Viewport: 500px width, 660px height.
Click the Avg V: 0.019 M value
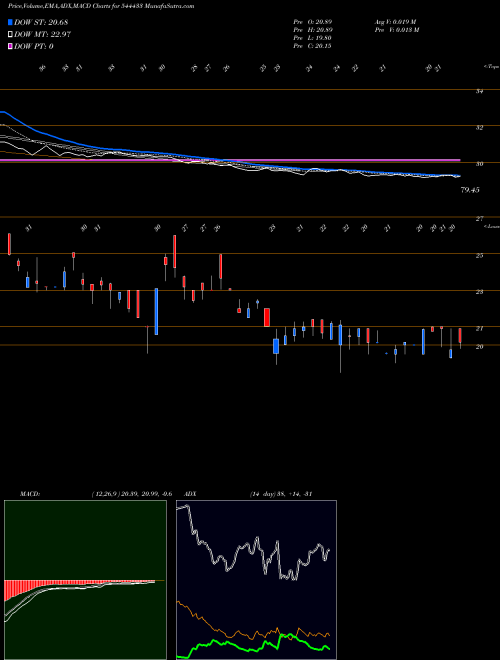click(396, 21)
